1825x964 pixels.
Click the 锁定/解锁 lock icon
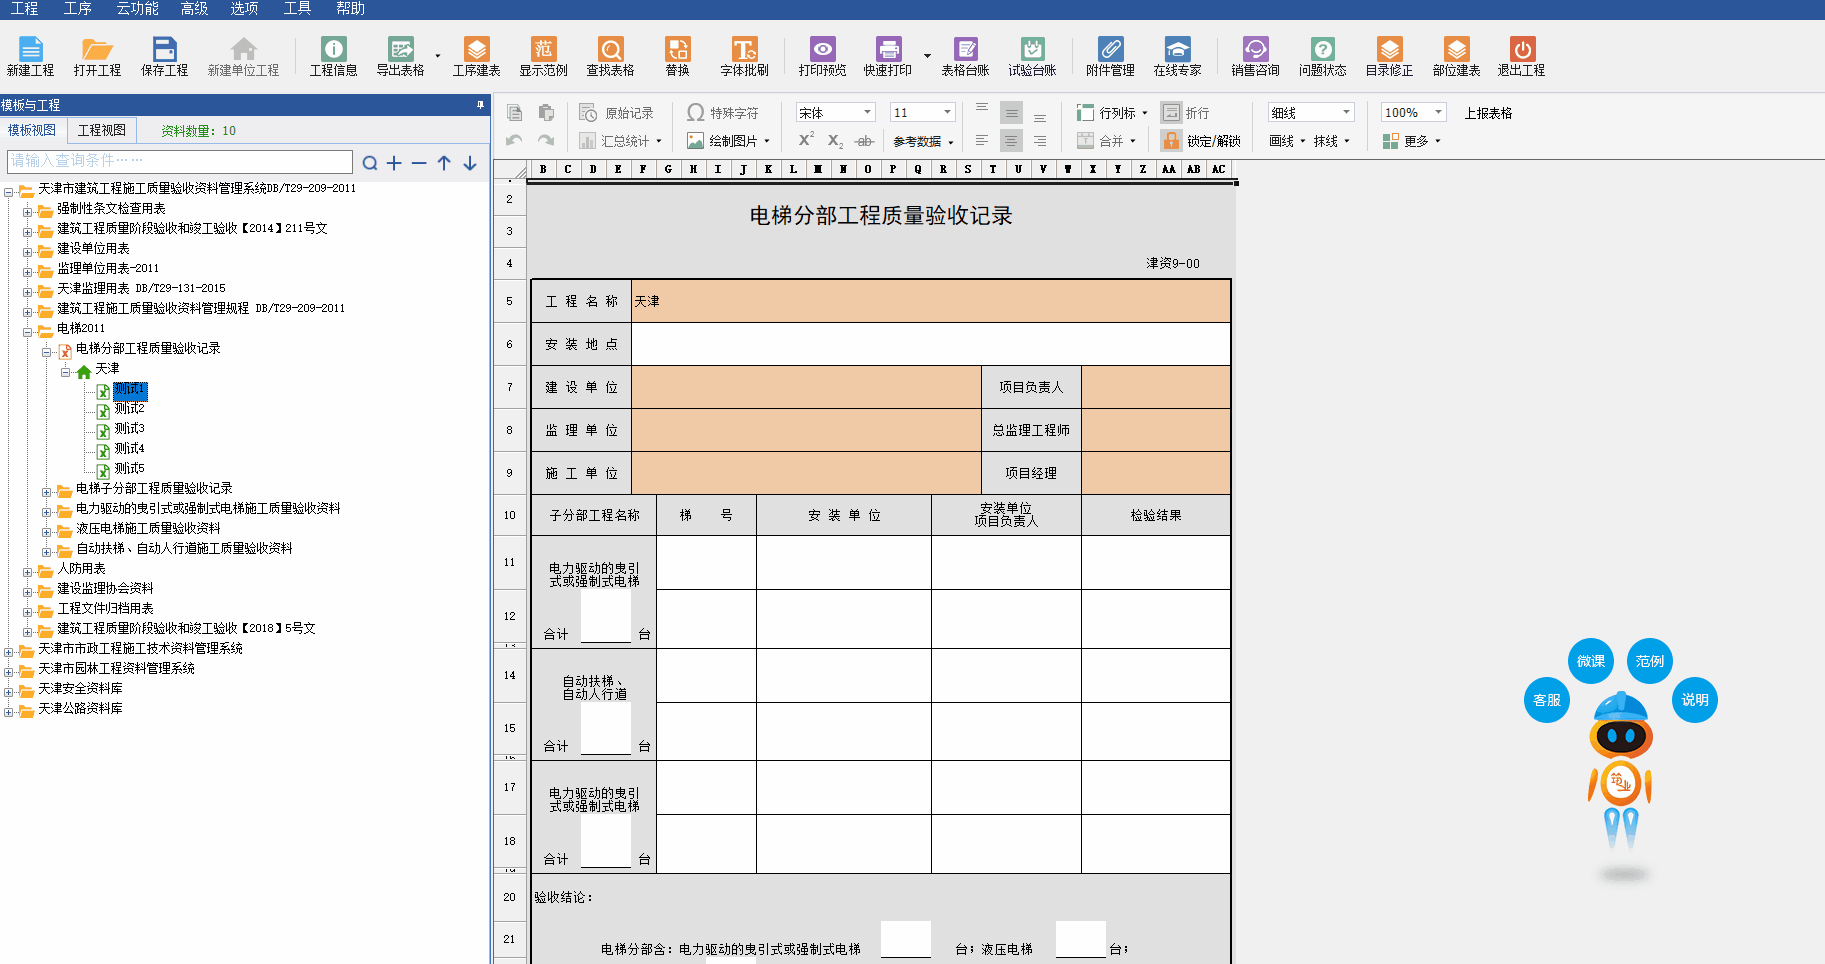coord(1172,141)
